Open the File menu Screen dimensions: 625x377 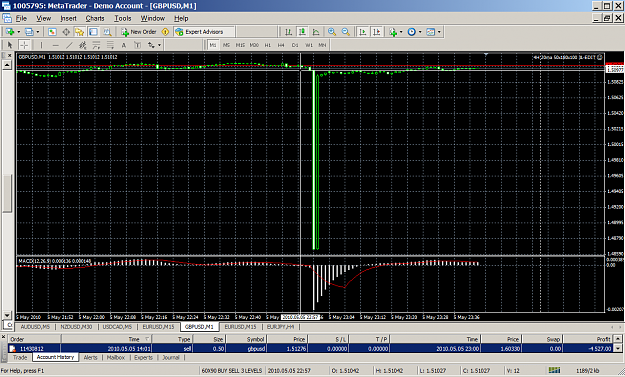[x=21, y=18]
